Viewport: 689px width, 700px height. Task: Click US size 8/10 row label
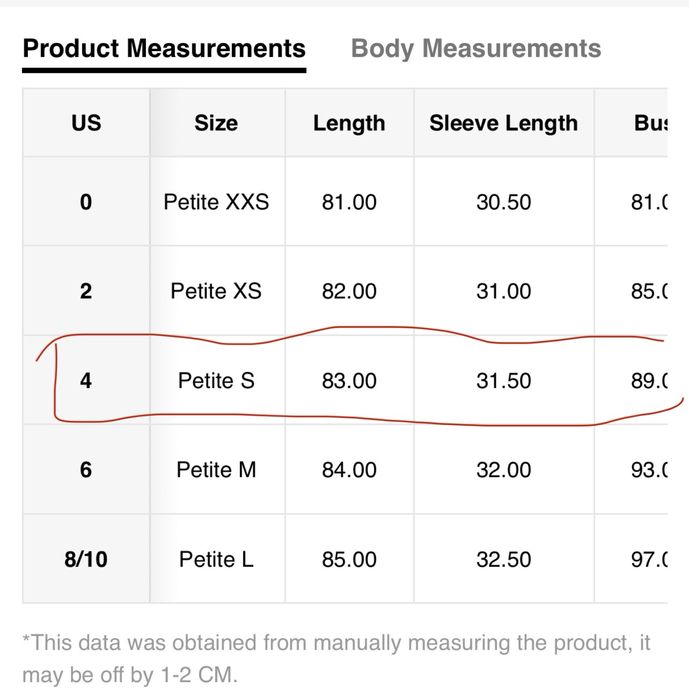[x=86, y=559]
